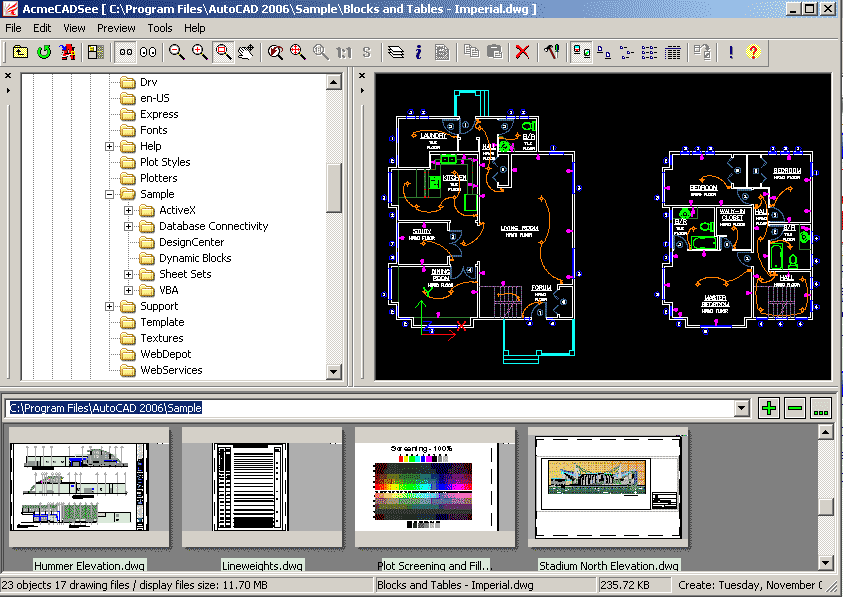843x597 pixels.
Task: Click the green plus button beside path
Action: pos(769,408)
